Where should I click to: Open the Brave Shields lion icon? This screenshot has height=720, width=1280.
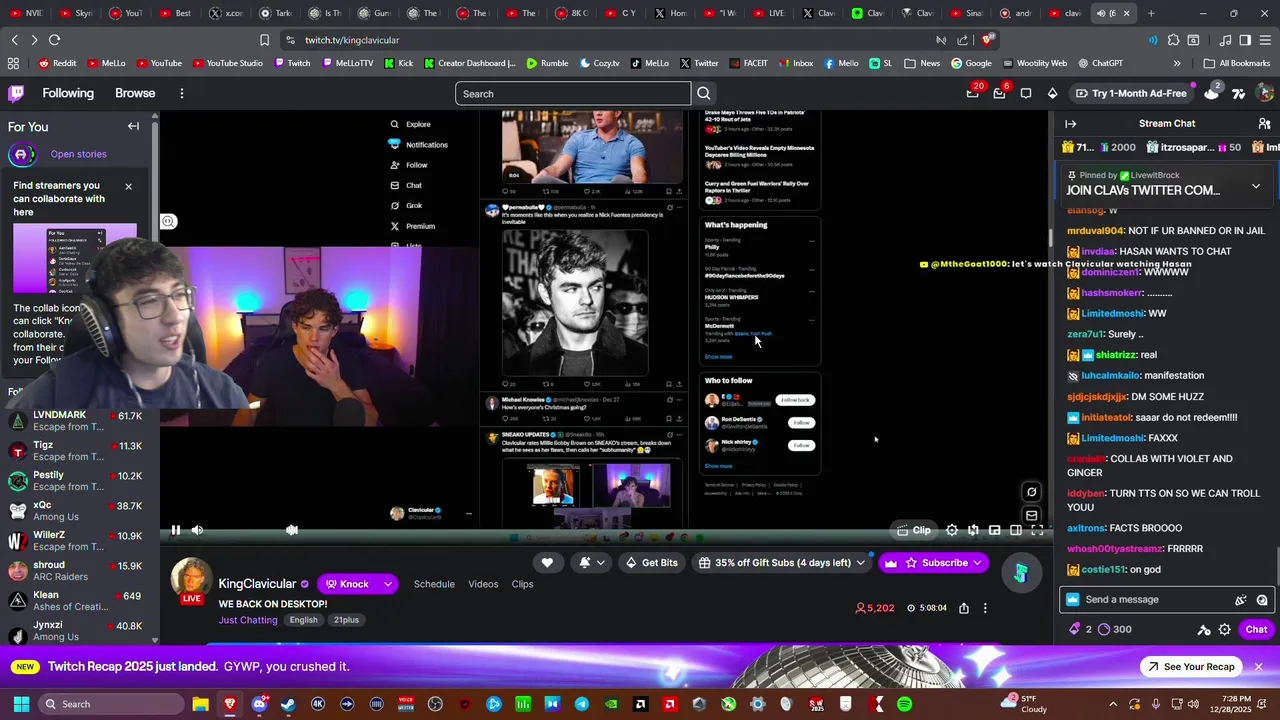[988, 40]
